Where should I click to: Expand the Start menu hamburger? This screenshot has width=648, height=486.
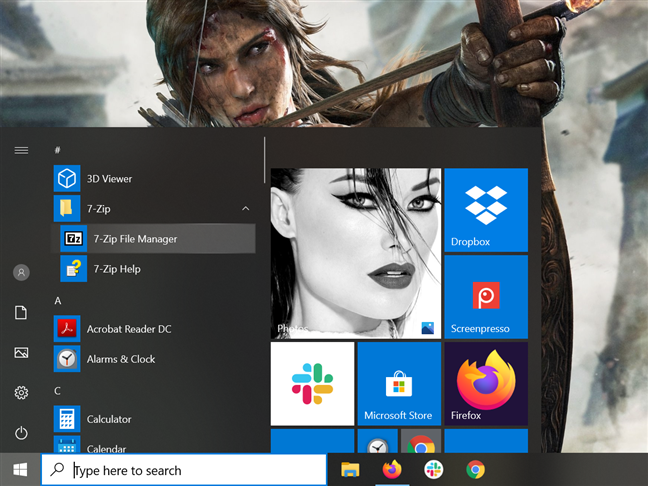click(x=21, y=150)
